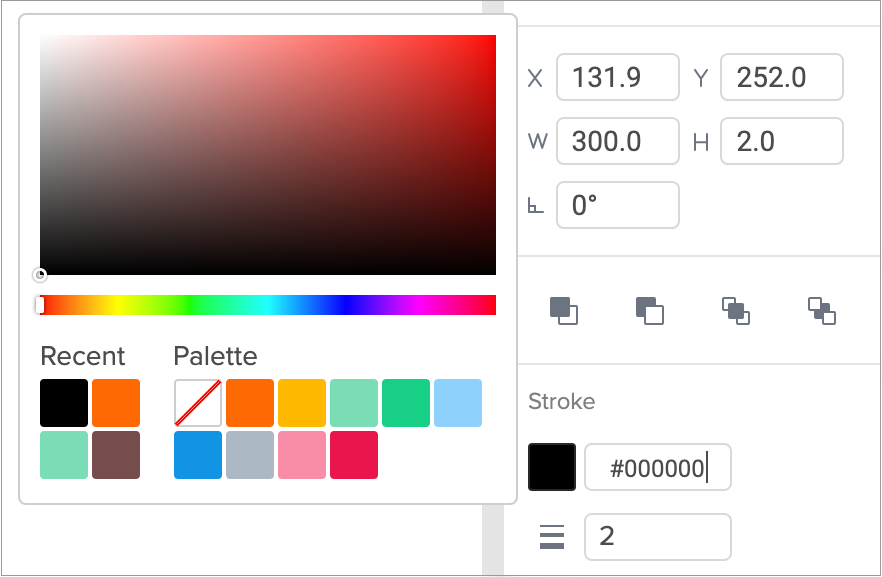Click the rotation angle icon
Image resolution: width=882 pixels, height=577 pixels.
pos(536,206)
